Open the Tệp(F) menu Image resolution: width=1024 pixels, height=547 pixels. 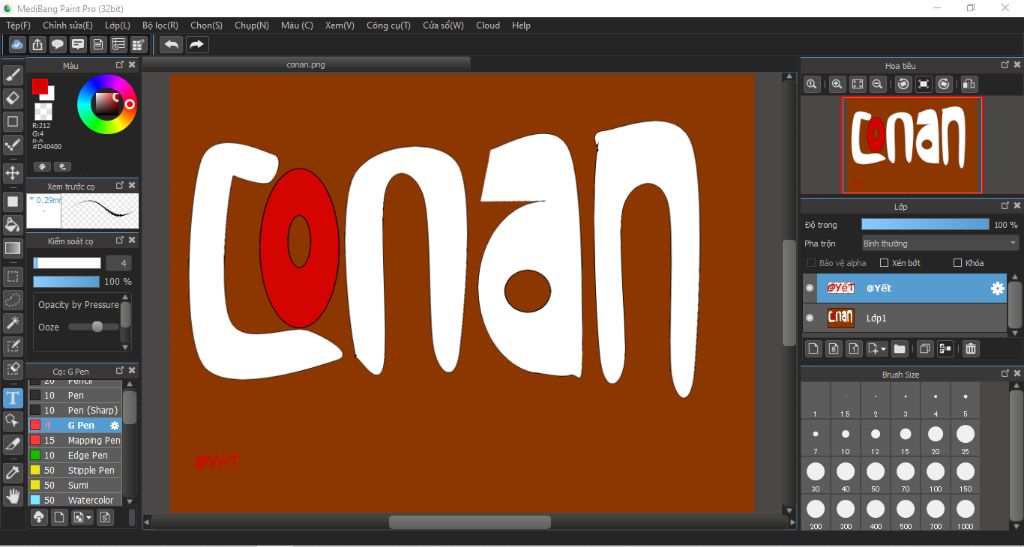[18, 25]
